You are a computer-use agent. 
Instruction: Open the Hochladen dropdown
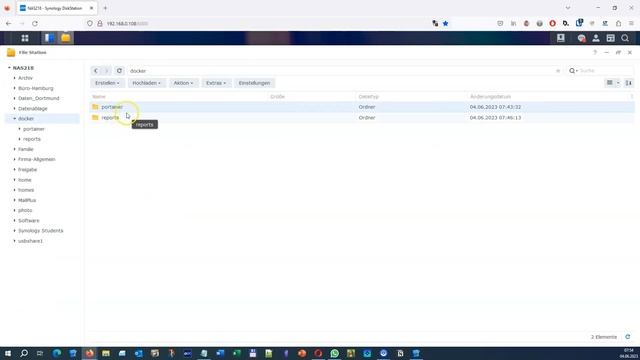pos(147,83)
